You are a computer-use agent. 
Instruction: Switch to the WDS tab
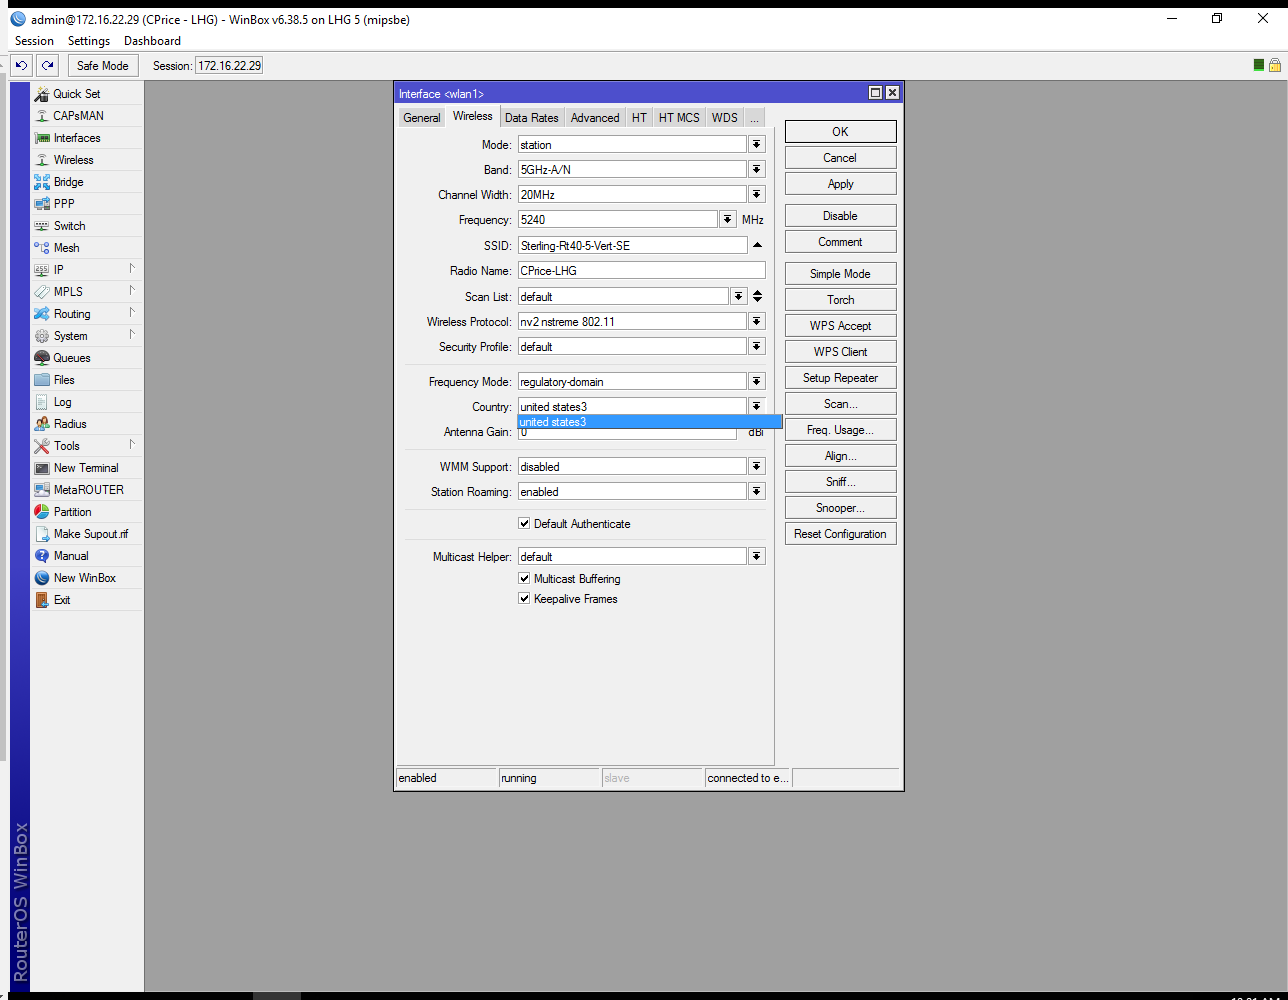pyautogui.click(x=725, y=118)
